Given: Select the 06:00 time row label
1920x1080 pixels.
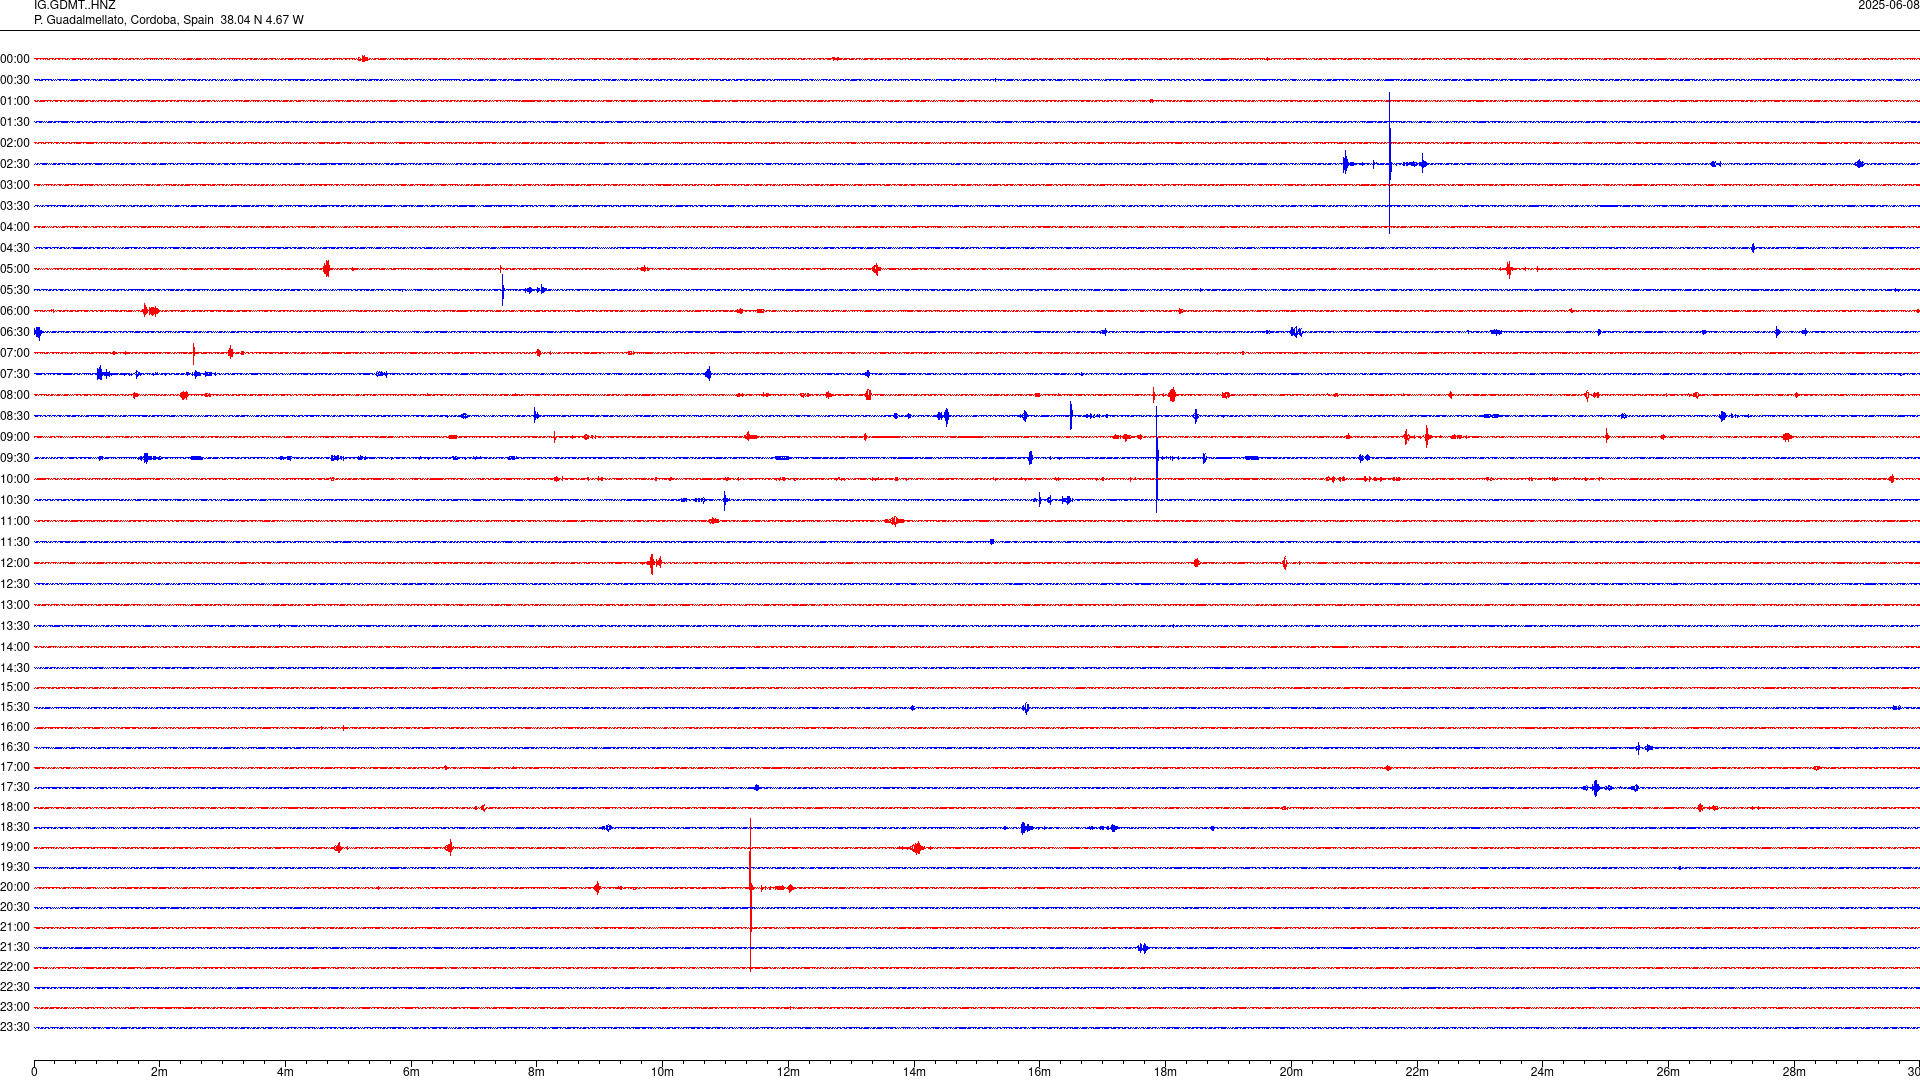Looking at the screenshot, I should click(15, 311).
